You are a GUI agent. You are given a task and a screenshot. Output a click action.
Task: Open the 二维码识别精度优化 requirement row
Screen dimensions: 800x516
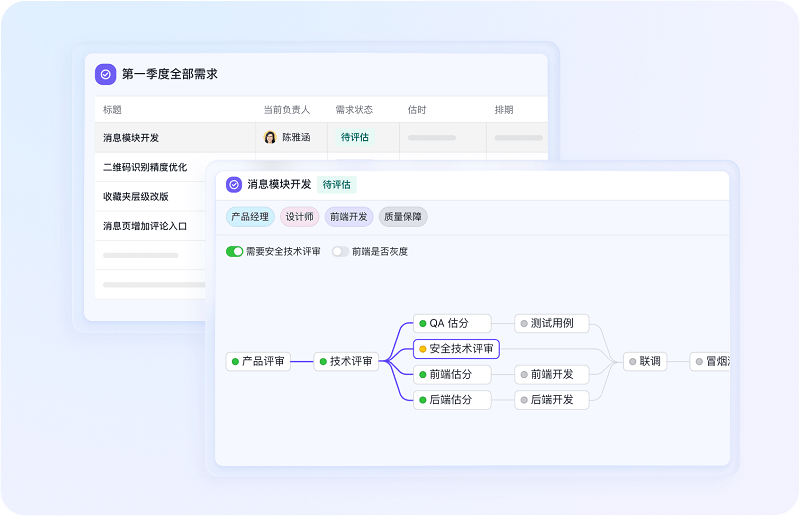(x=144, y=167)
